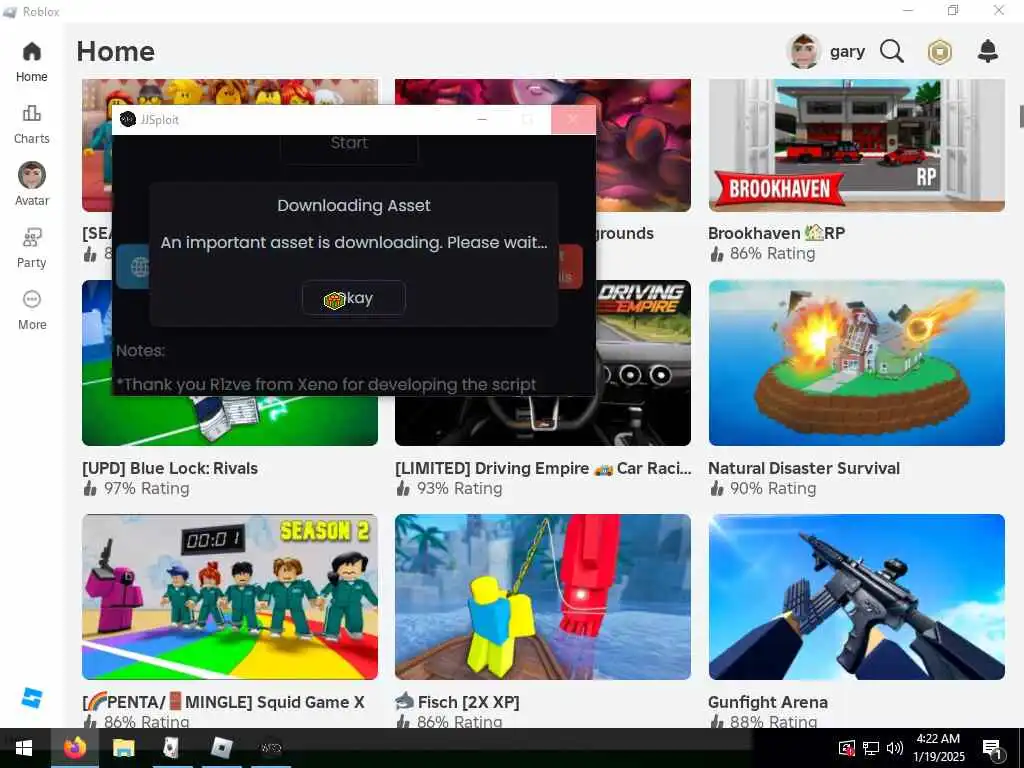1024x768 pixels.
Task: Click the JJSploit title bar logo icon
Action: (128, 120)
